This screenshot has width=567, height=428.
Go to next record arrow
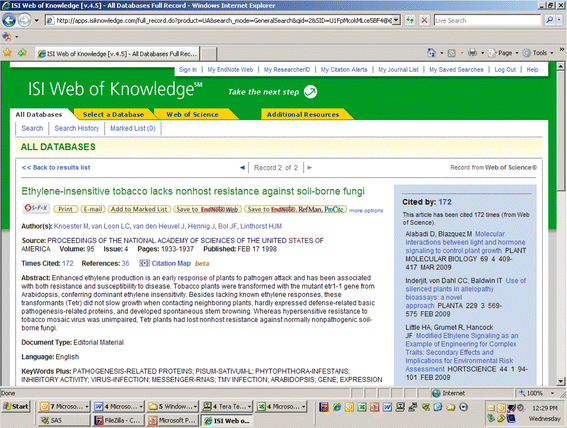(310, 167)
